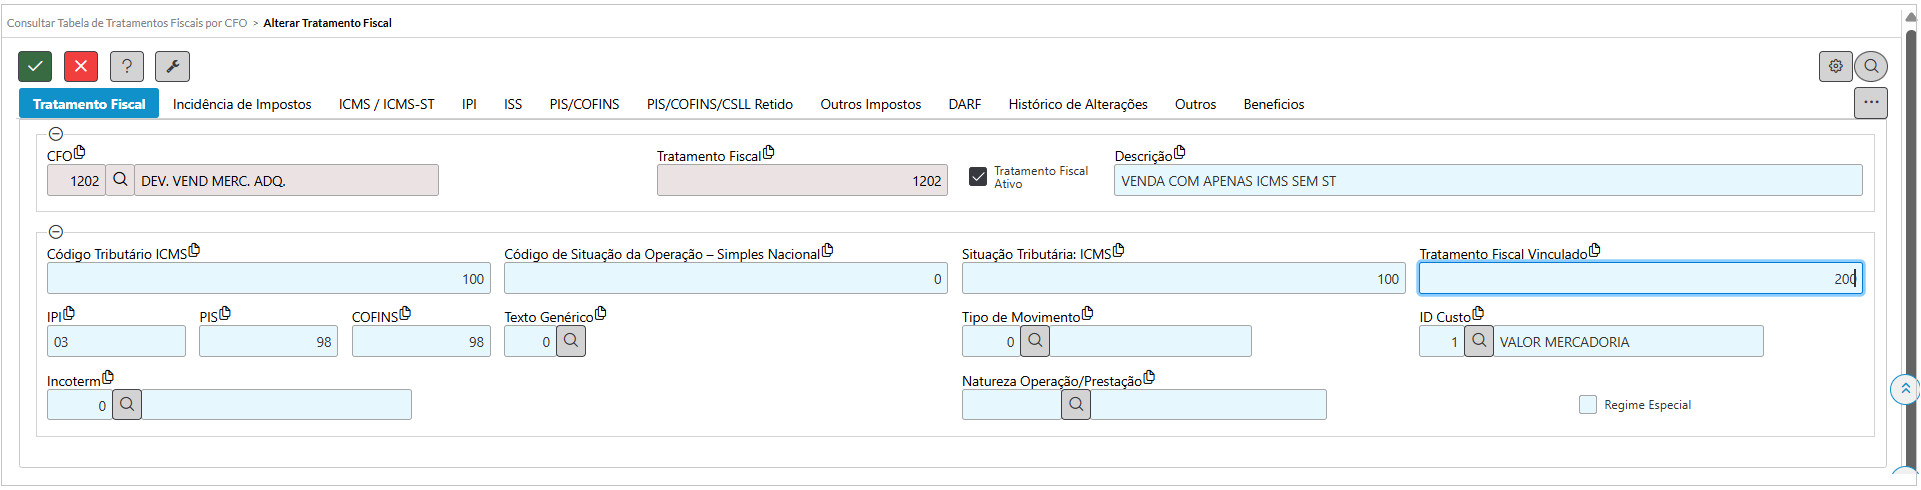Screen dimensions: 1921x490
Task: Click the wrench tools icon
Action: coord(172,67)
